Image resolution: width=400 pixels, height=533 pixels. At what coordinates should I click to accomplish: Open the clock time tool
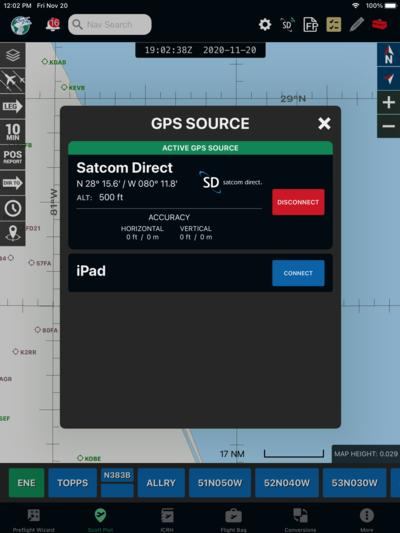point(13,208)
